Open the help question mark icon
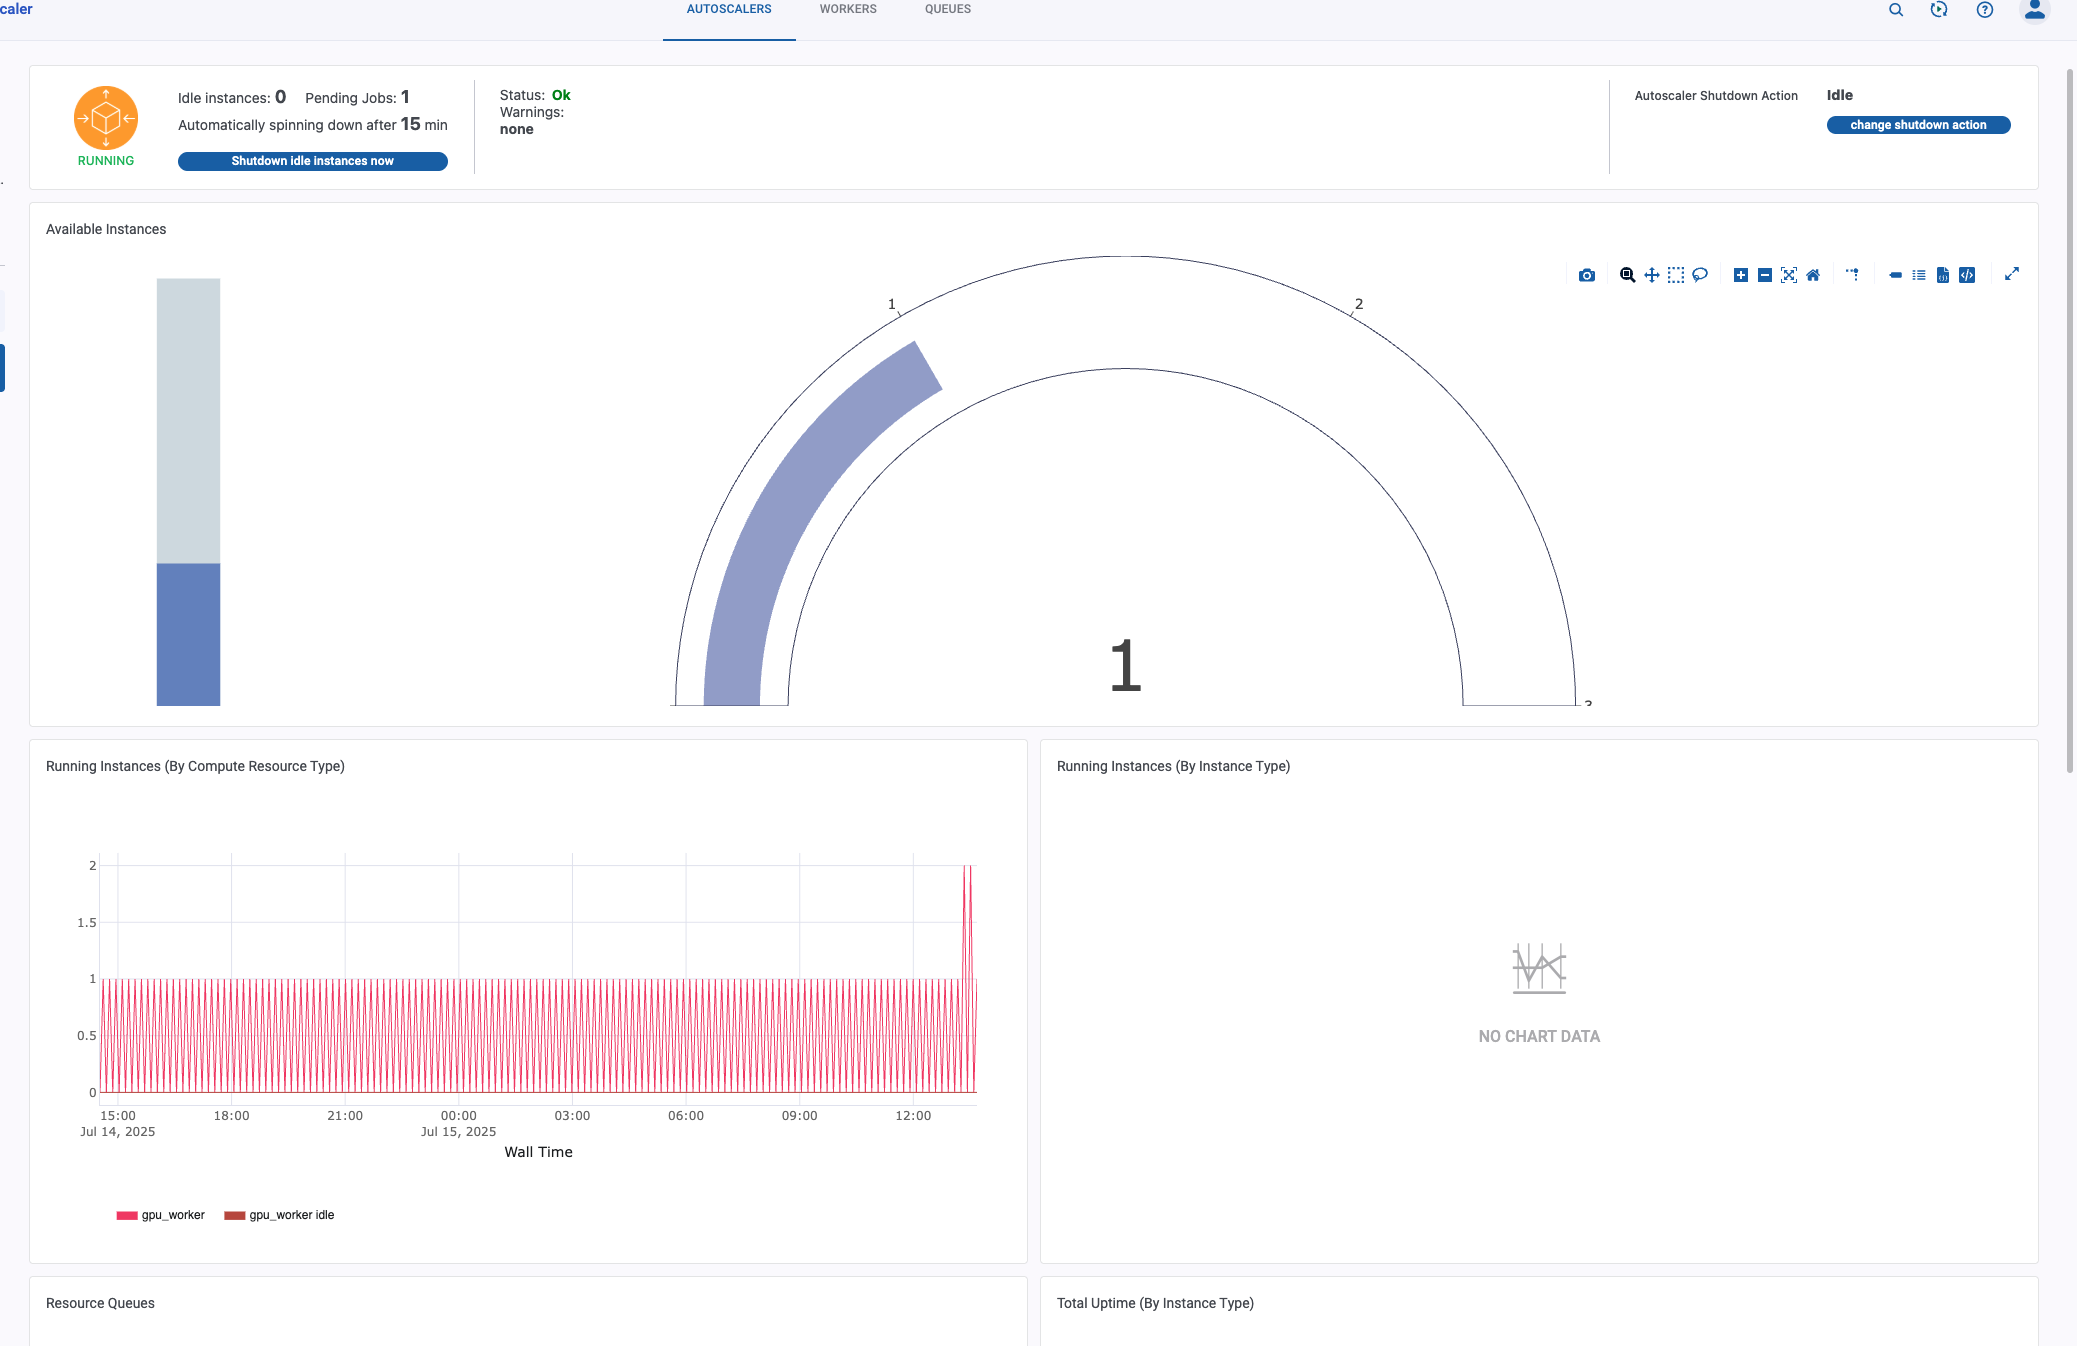This screenshot has height=1346, width=2077. pos(1985,10)
